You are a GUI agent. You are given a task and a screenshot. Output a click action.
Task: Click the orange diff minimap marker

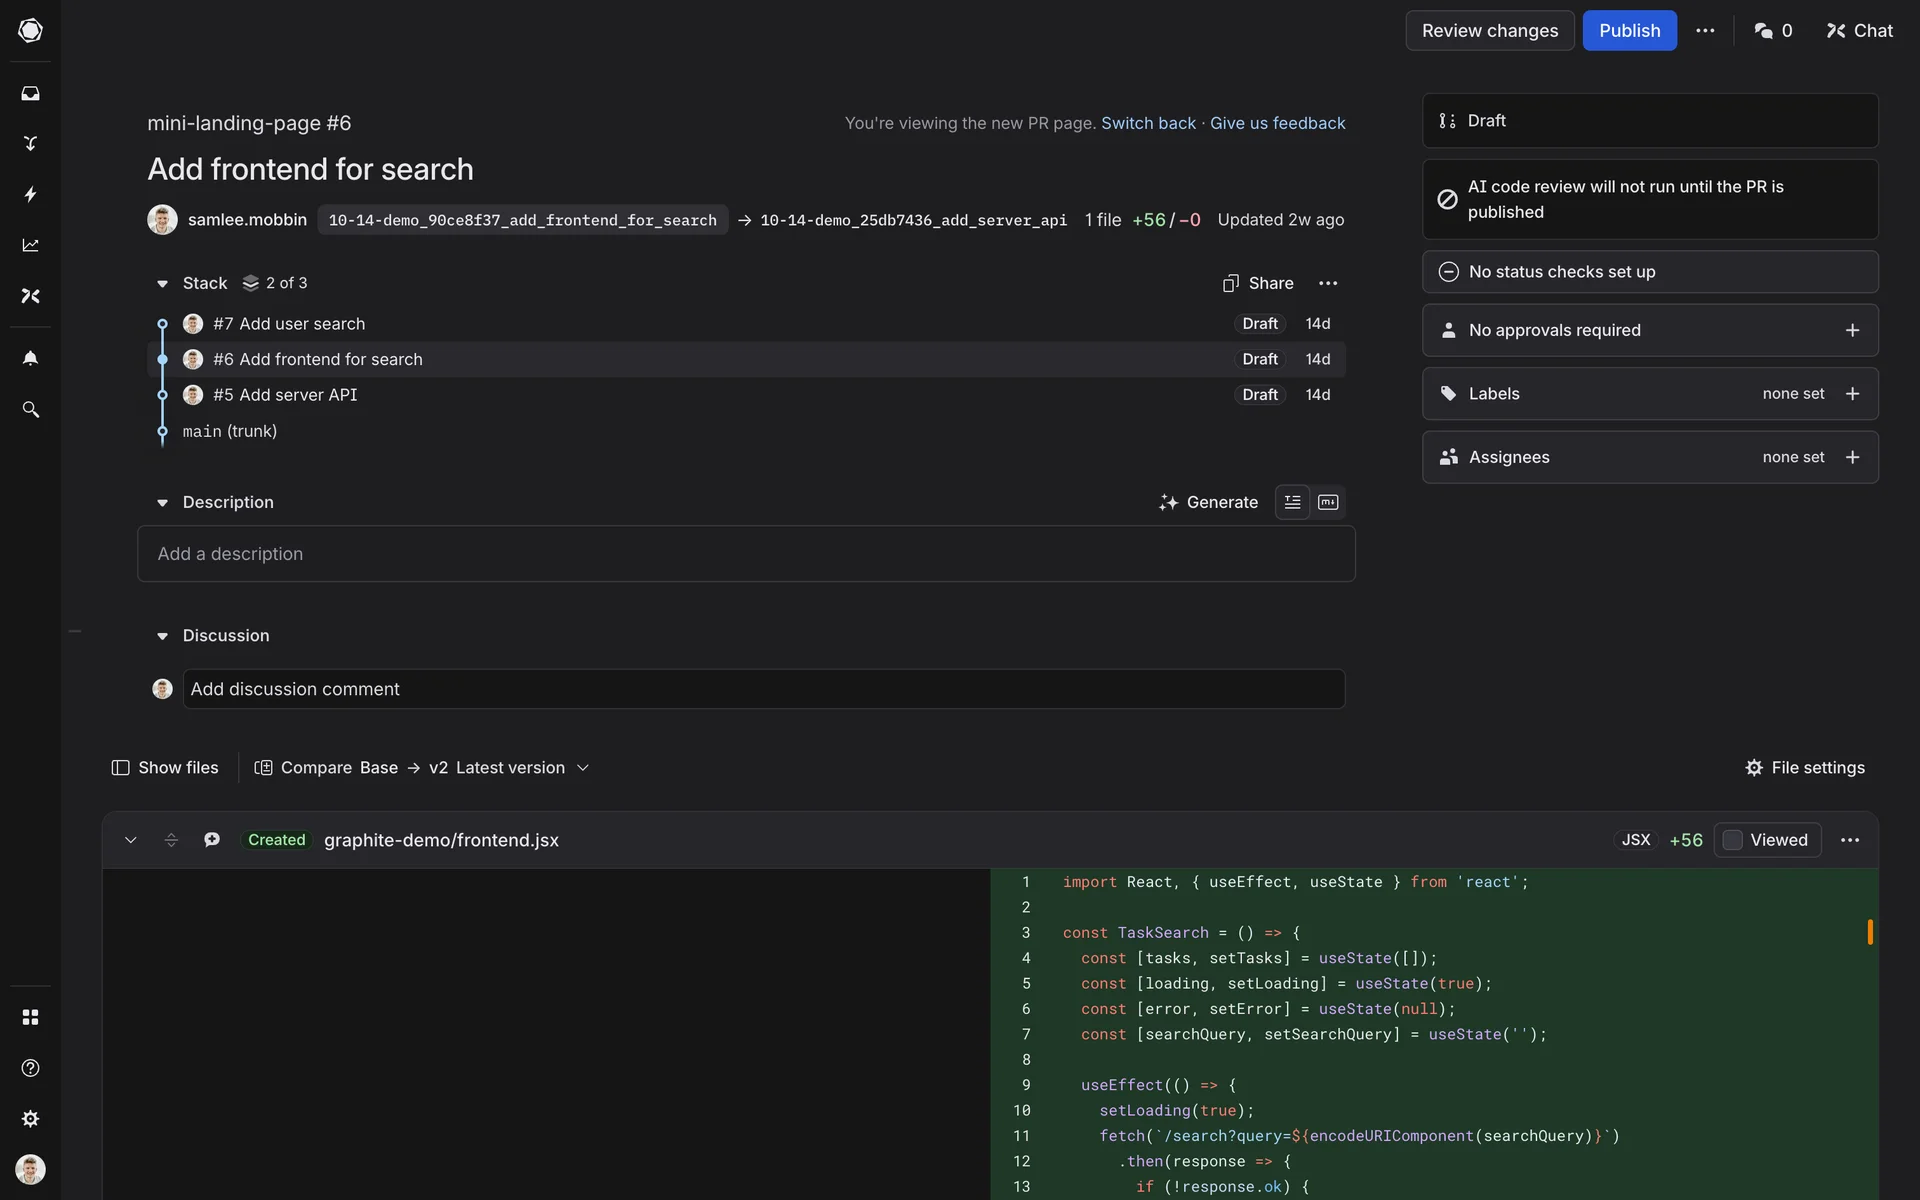click(x=1869, y=932)
